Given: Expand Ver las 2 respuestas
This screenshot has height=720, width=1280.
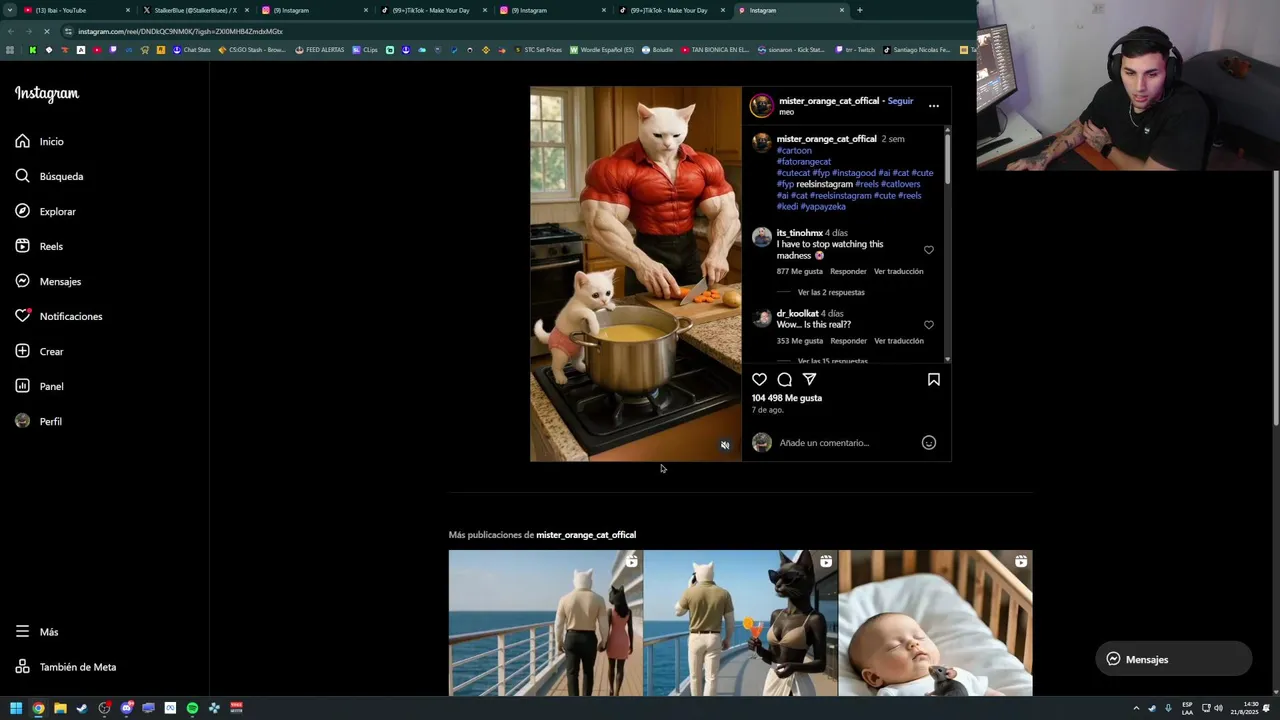Looking at the screenshot, I should pos(831,293).
